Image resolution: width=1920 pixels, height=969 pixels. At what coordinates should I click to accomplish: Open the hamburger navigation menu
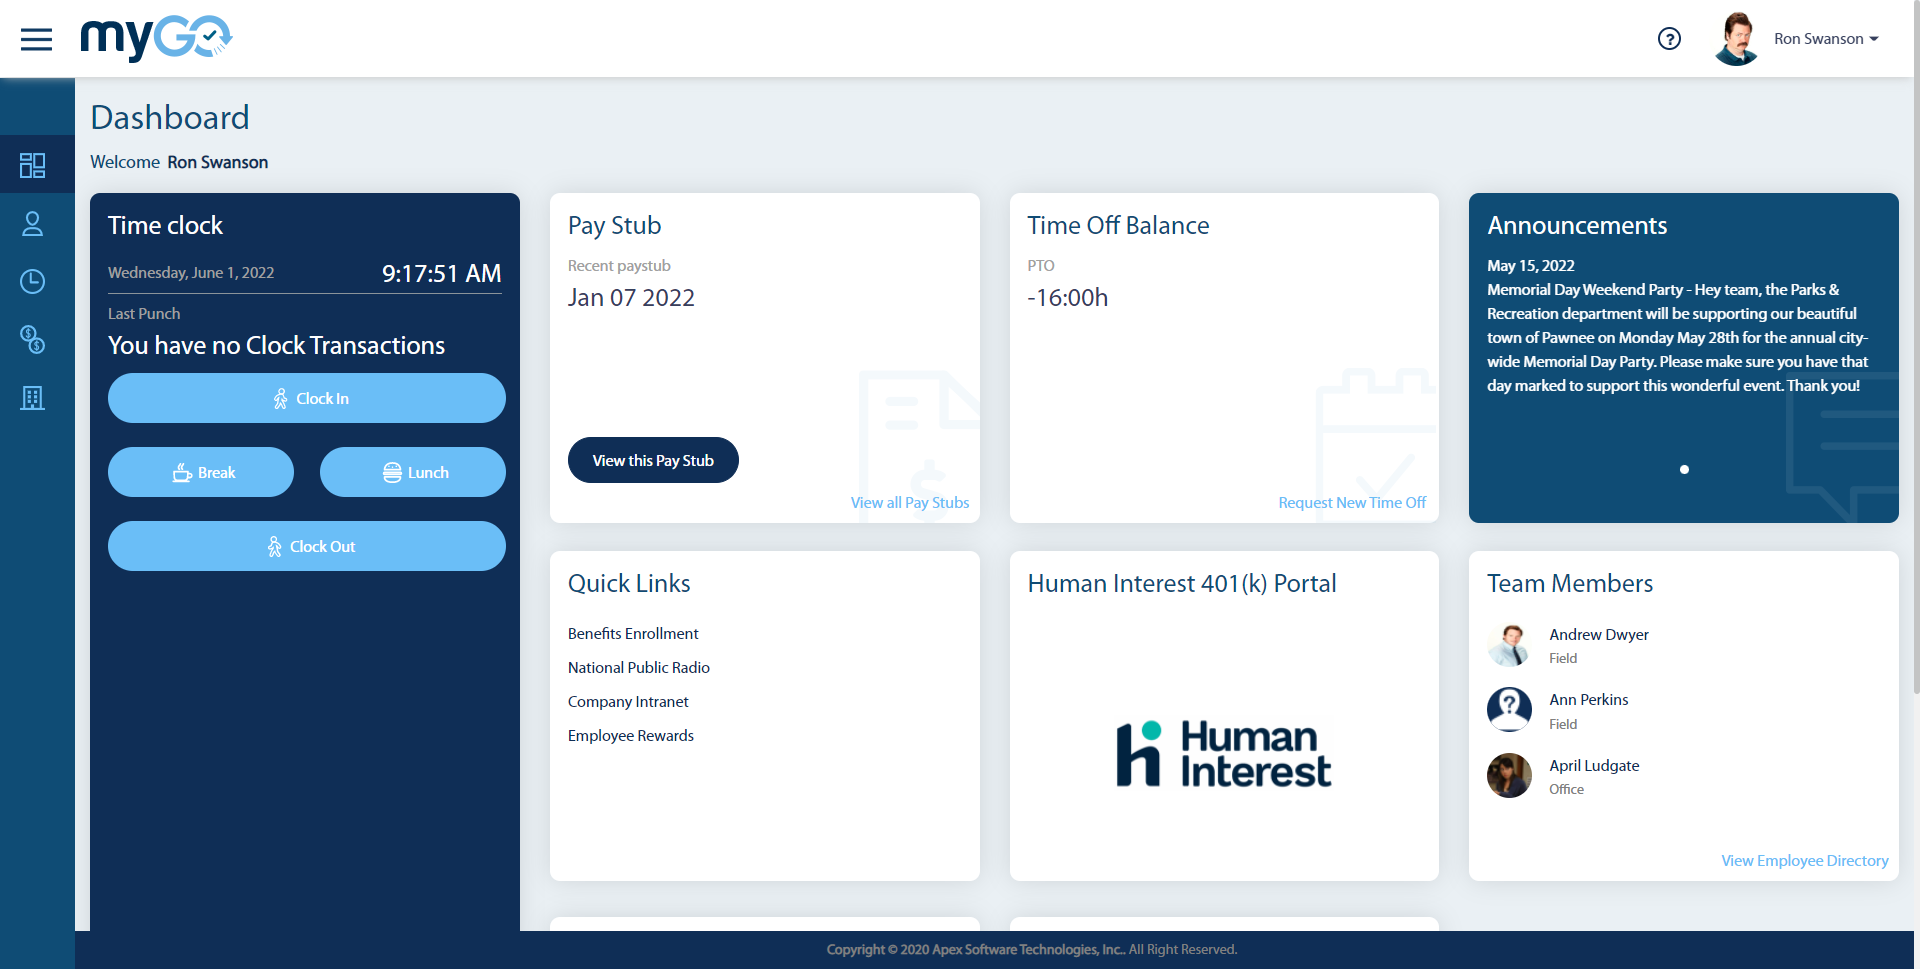(37, 39)
